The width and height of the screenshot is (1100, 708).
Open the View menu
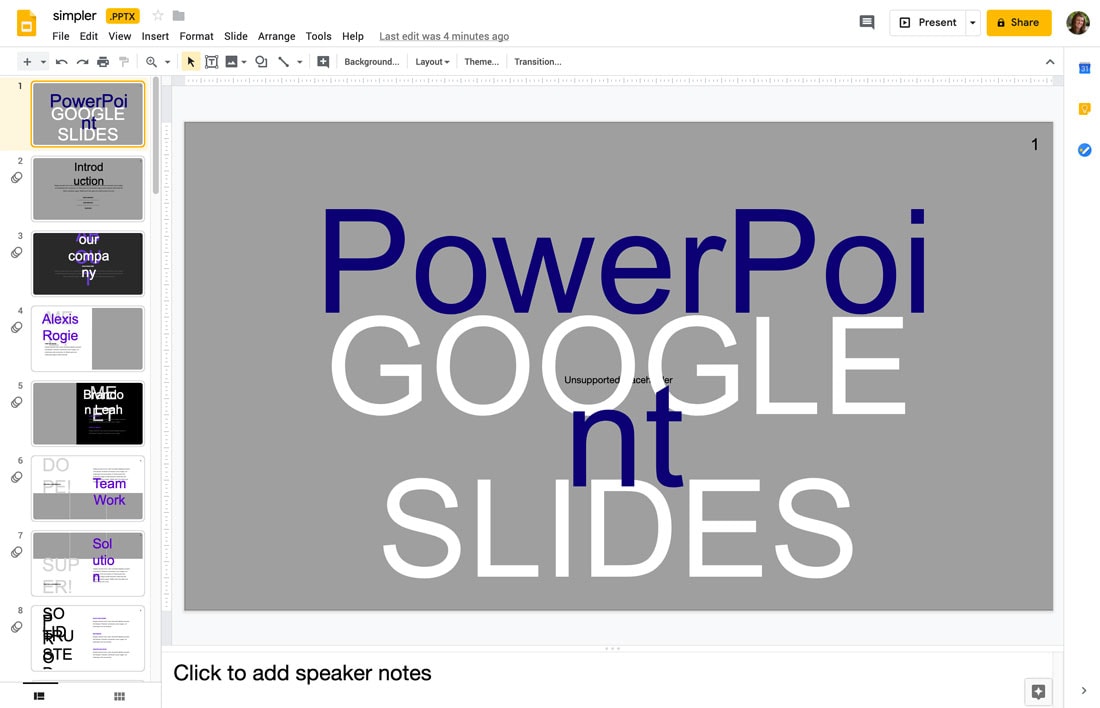tap(119, 36)
